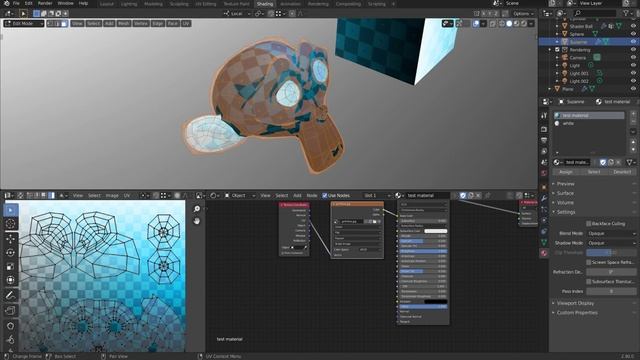The width and height of the screenshot is (640, 360).
Task: Hide Light.002 using its eye icon
Action: 633,81
